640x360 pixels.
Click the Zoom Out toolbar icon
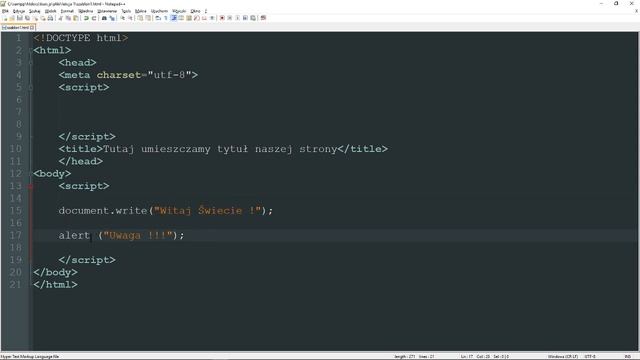[131, 18]
